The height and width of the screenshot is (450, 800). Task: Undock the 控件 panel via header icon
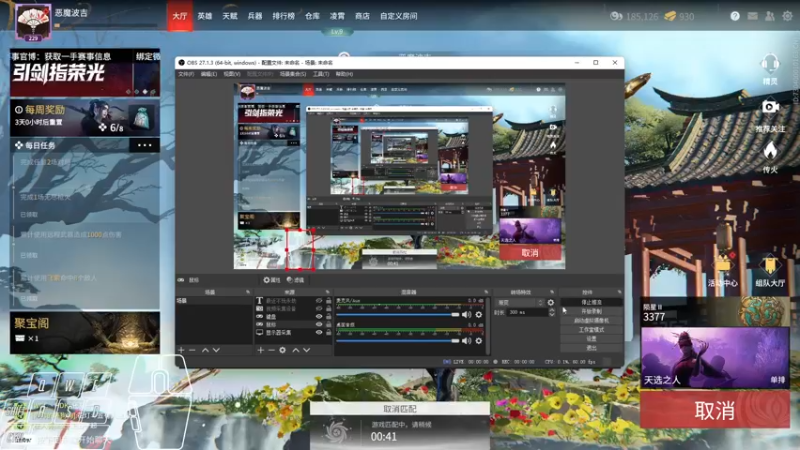tap(619, 292)
